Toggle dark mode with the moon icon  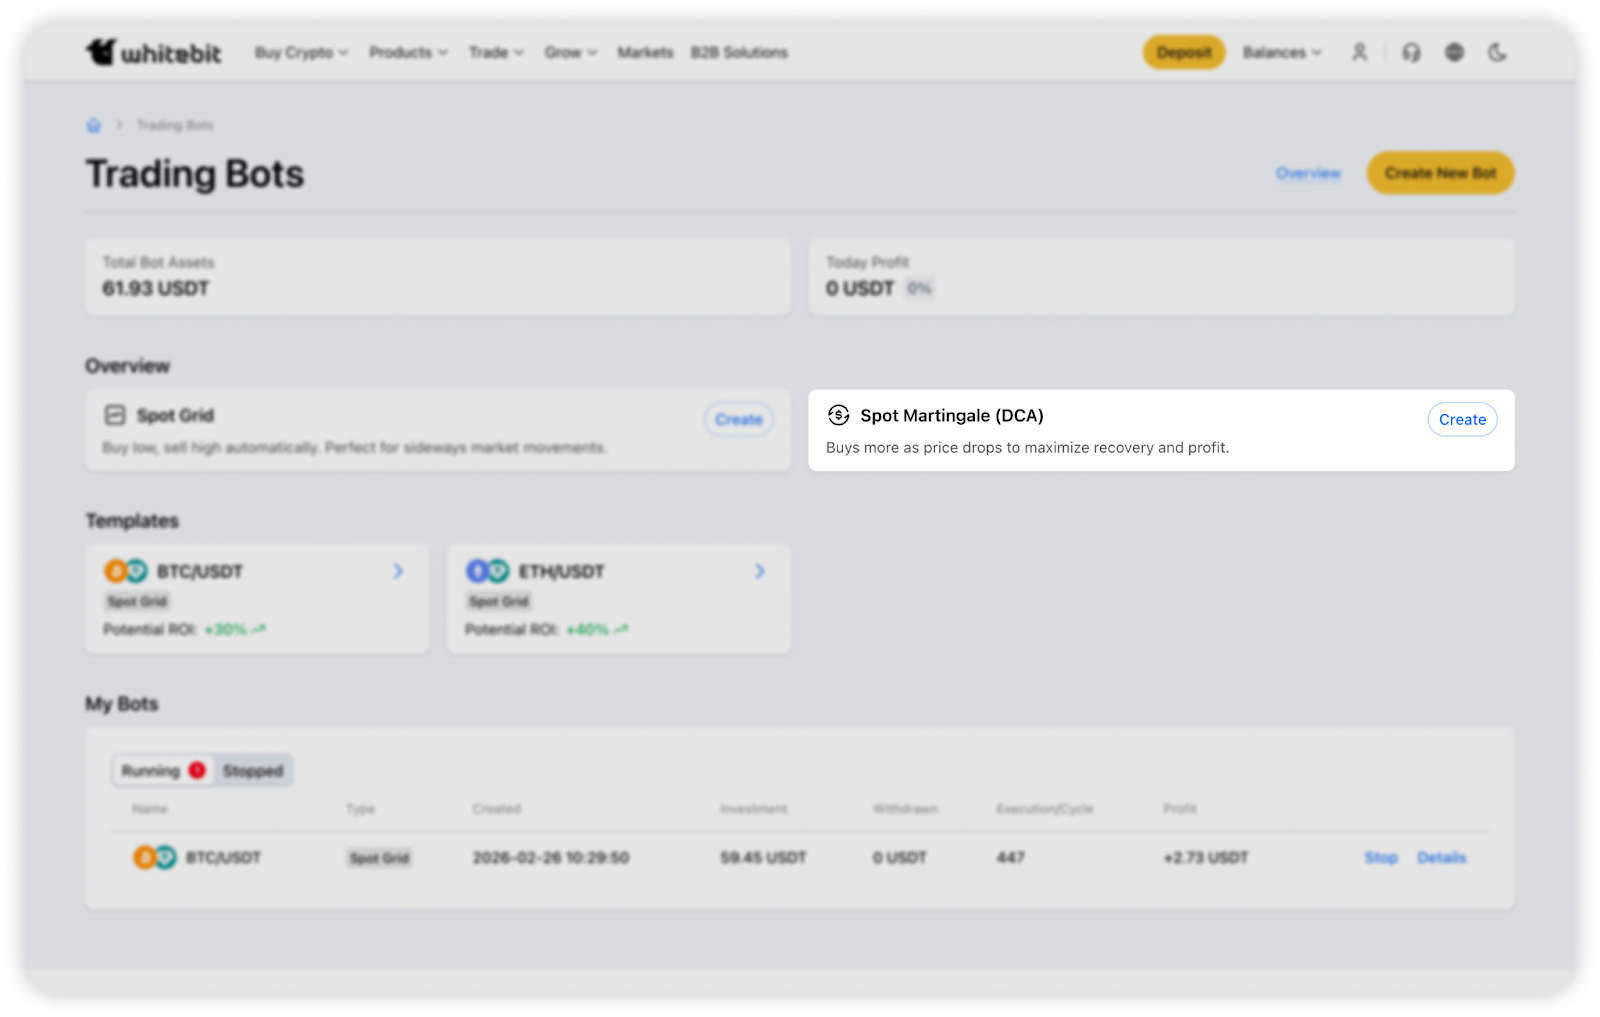[x=1497, y=52]
